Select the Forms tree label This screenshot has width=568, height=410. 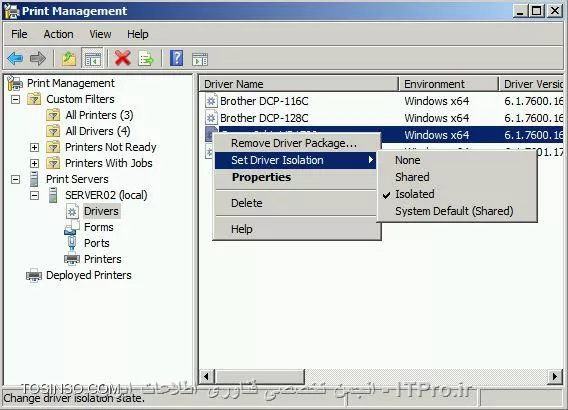point(99,227)
